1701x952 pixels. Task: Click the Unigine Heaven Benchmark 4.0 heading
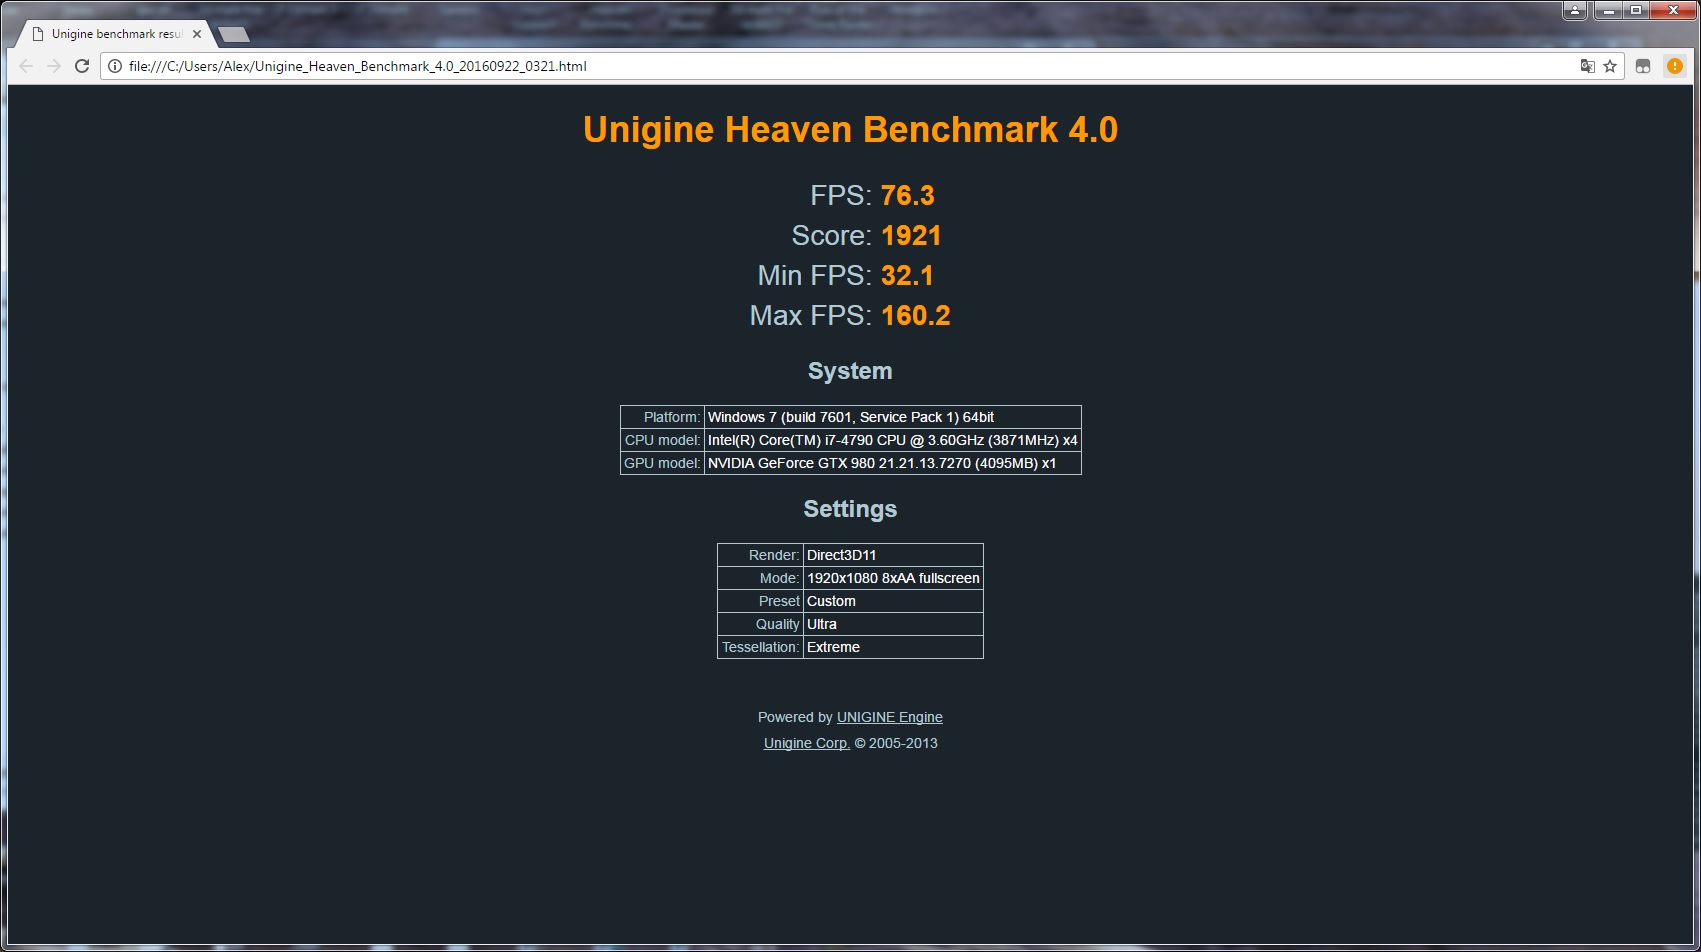[x=850, y=130]
